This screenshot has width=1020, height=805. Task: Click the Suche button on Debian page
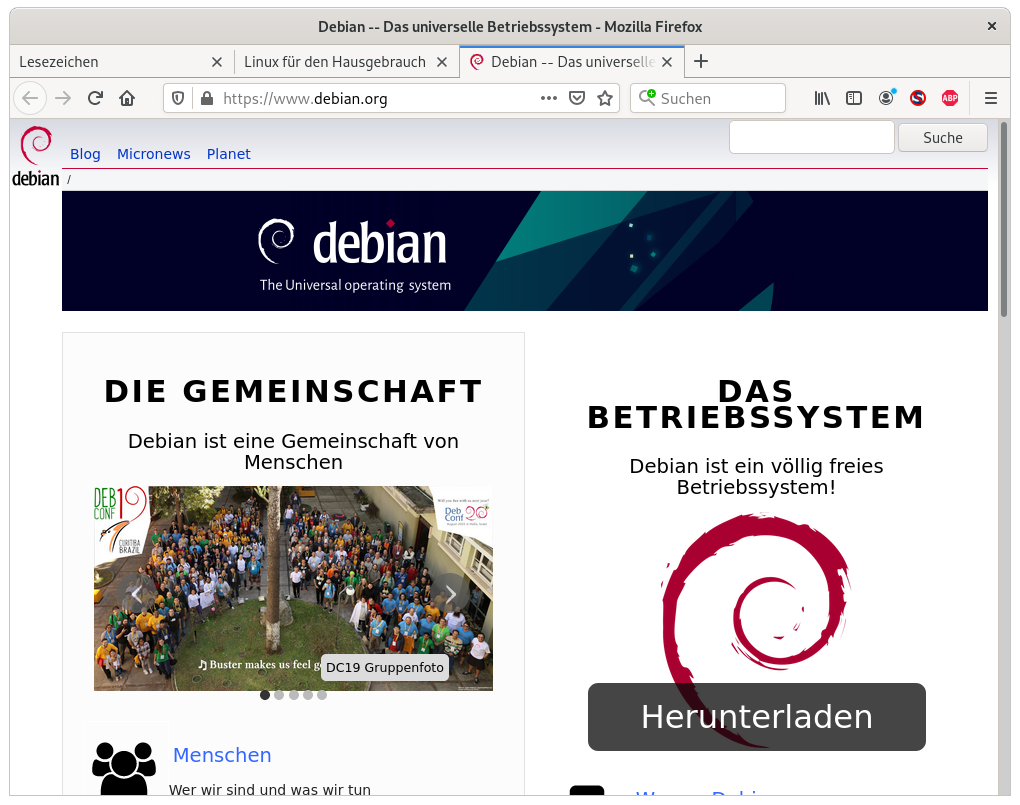point(943,137)
